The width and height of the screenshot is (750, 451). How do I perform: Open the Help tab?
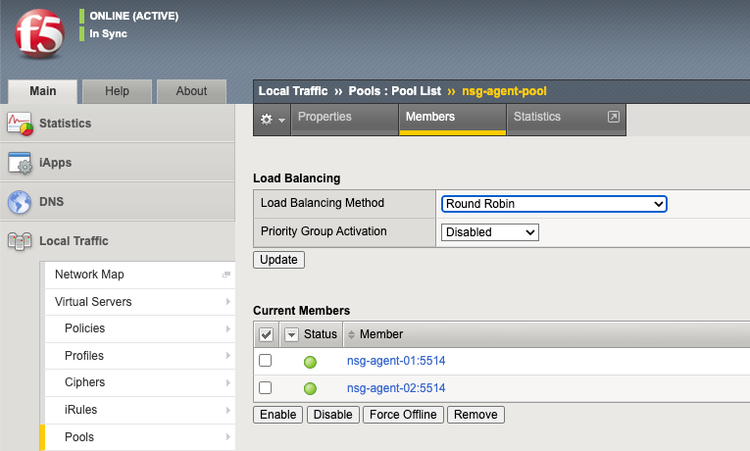(117, 91)
